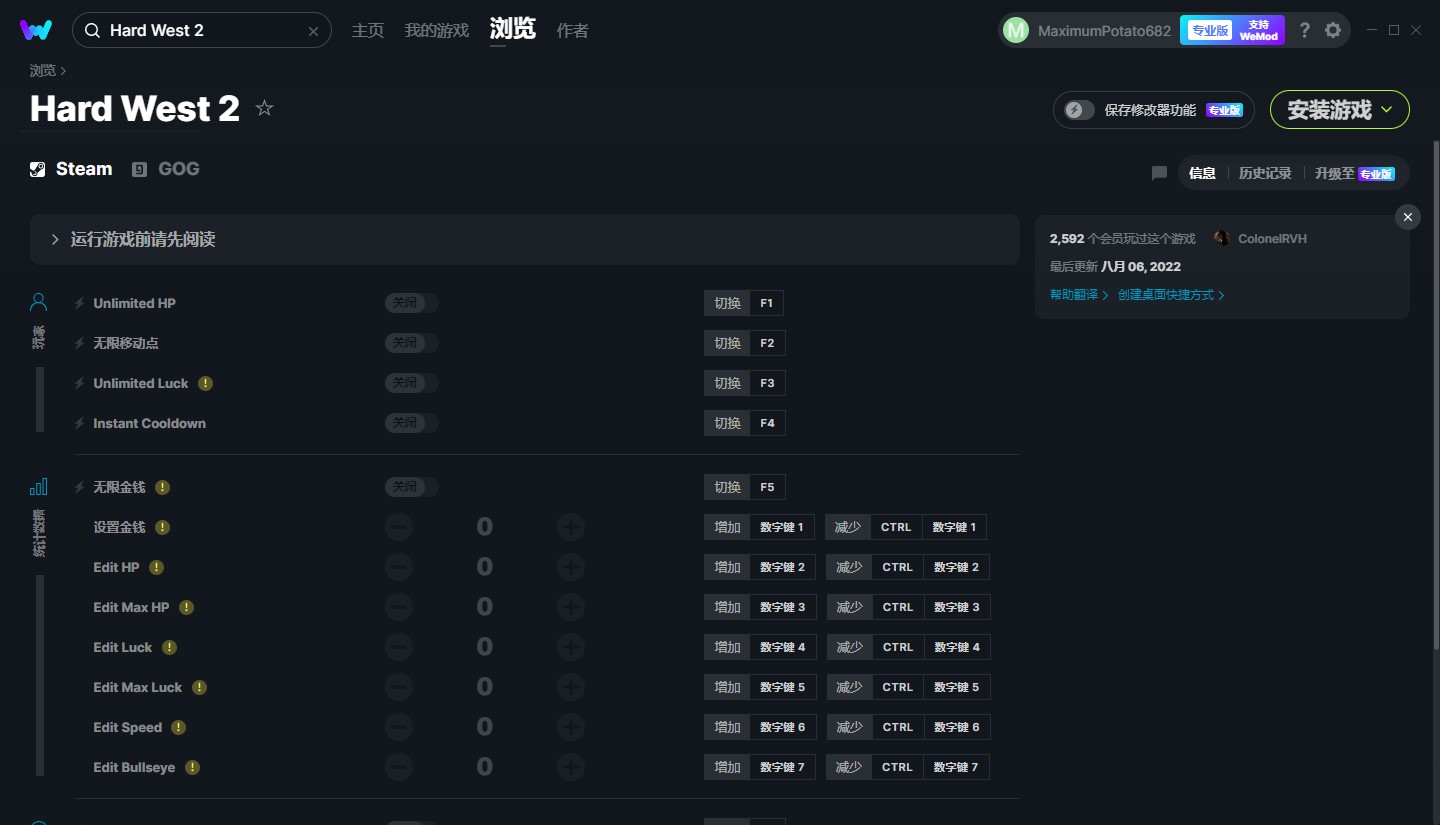Click 帮助翻译 link

tap(1079, 295)
